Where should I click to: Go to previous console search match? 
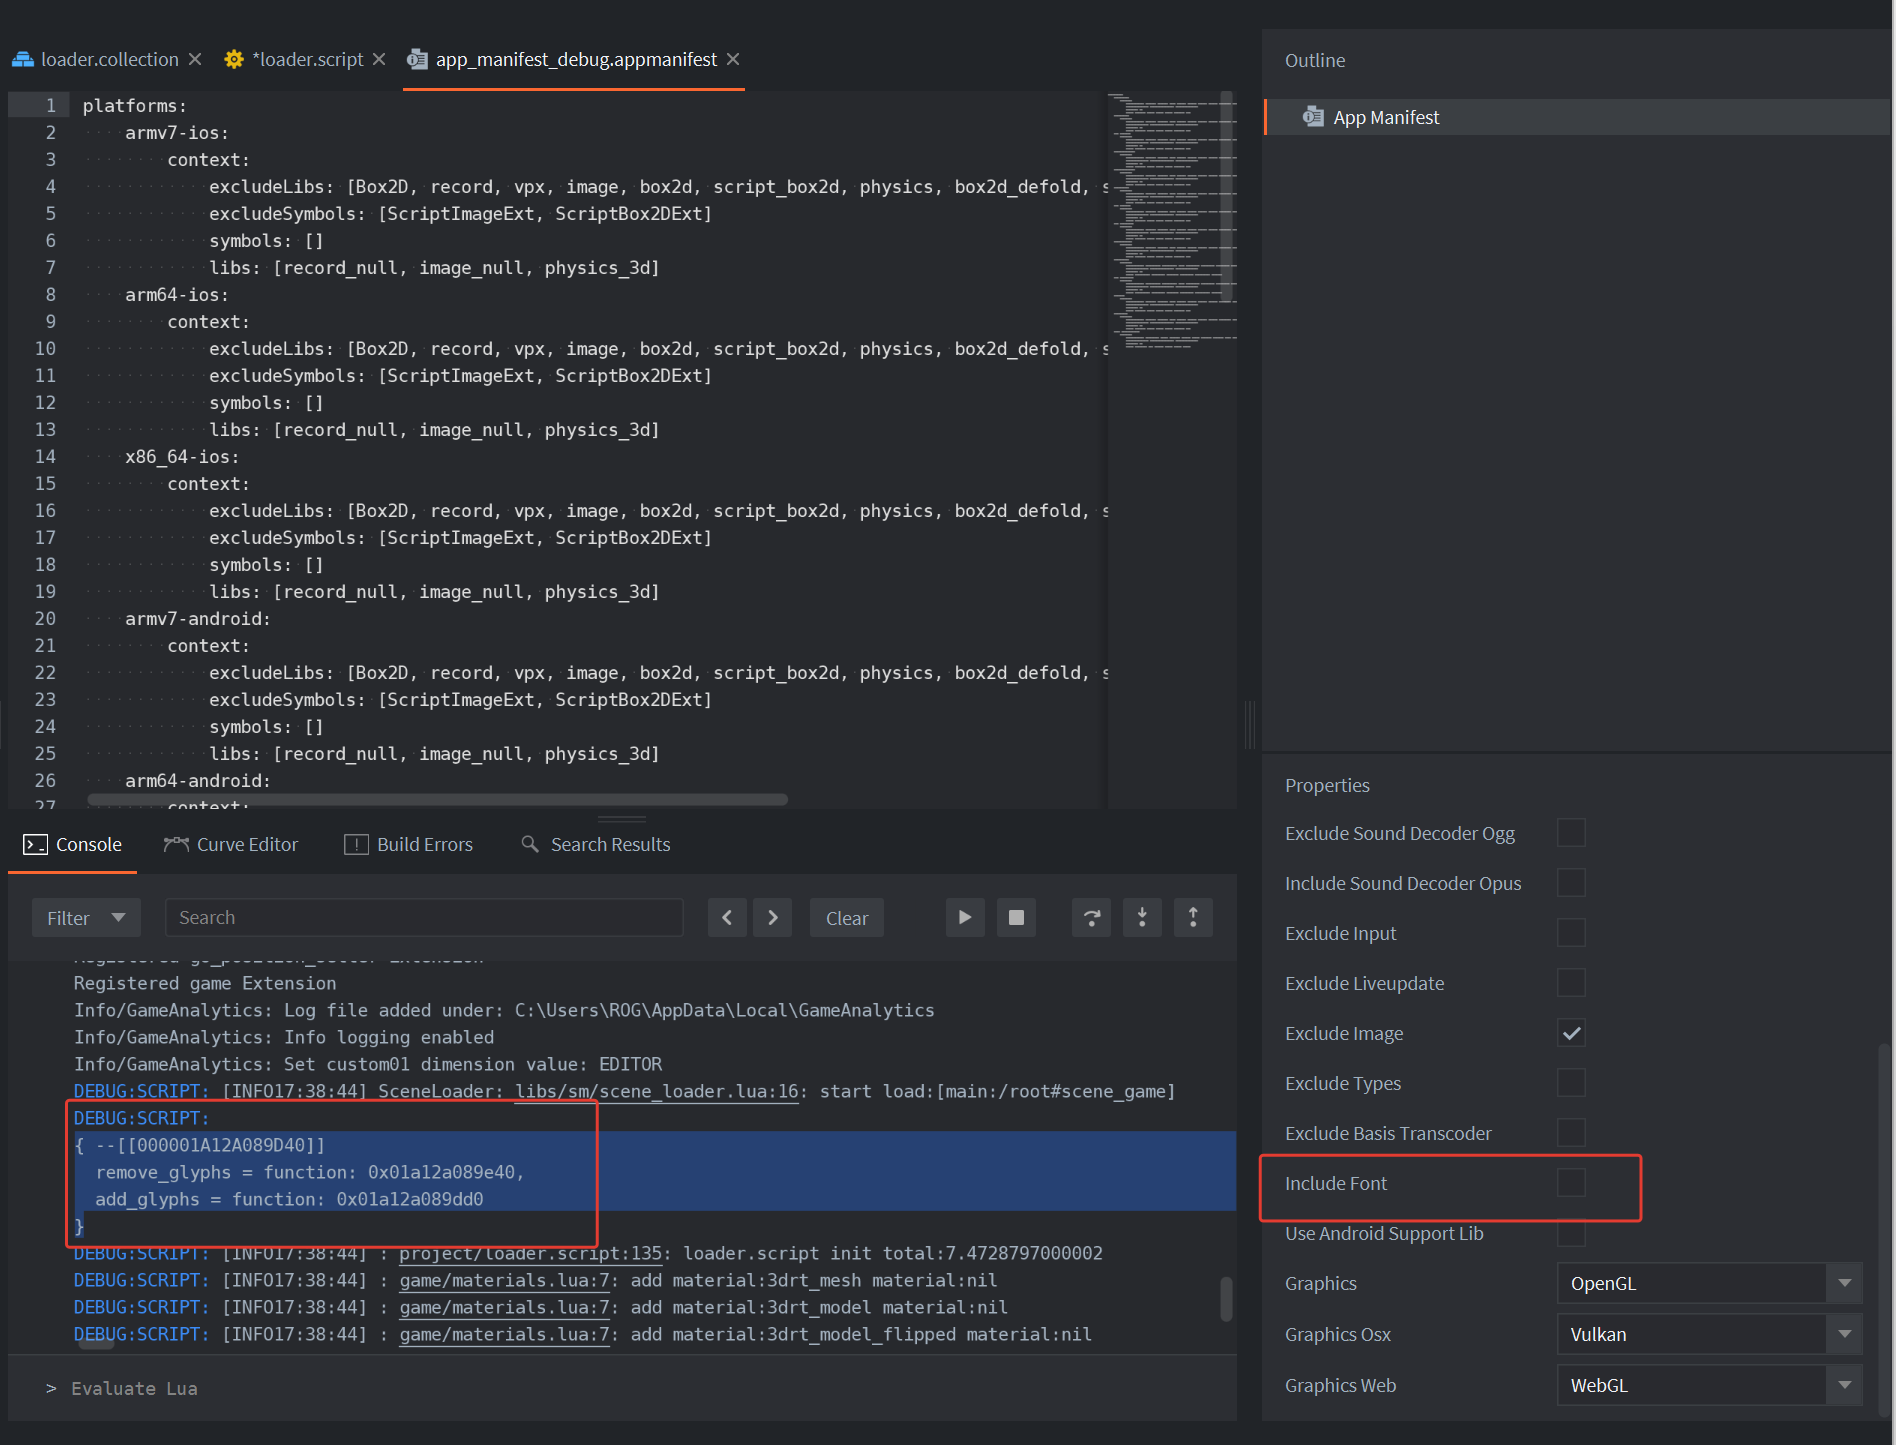click(727, 917)
